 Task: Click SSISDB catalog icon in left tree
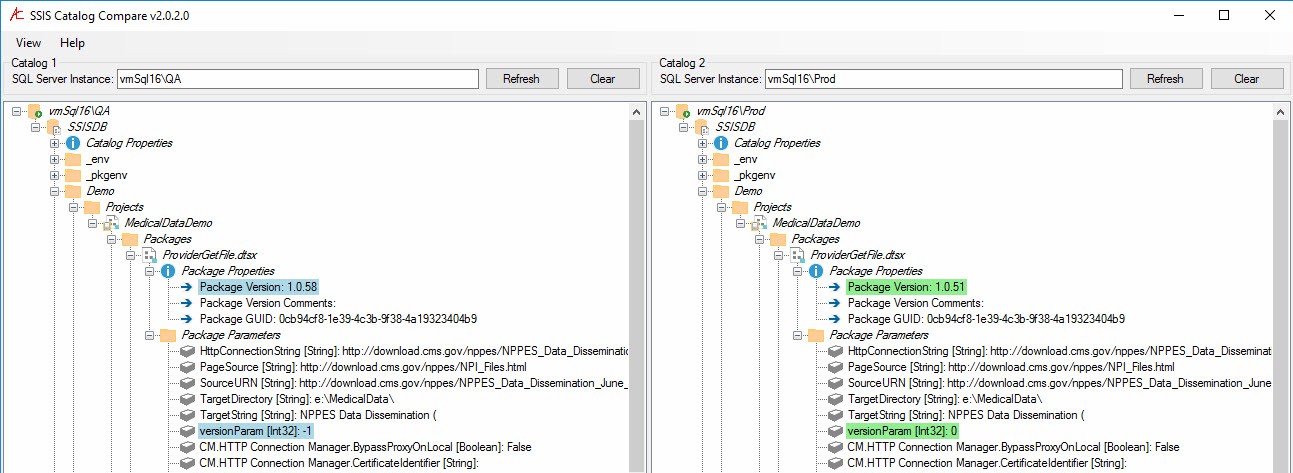54,127
